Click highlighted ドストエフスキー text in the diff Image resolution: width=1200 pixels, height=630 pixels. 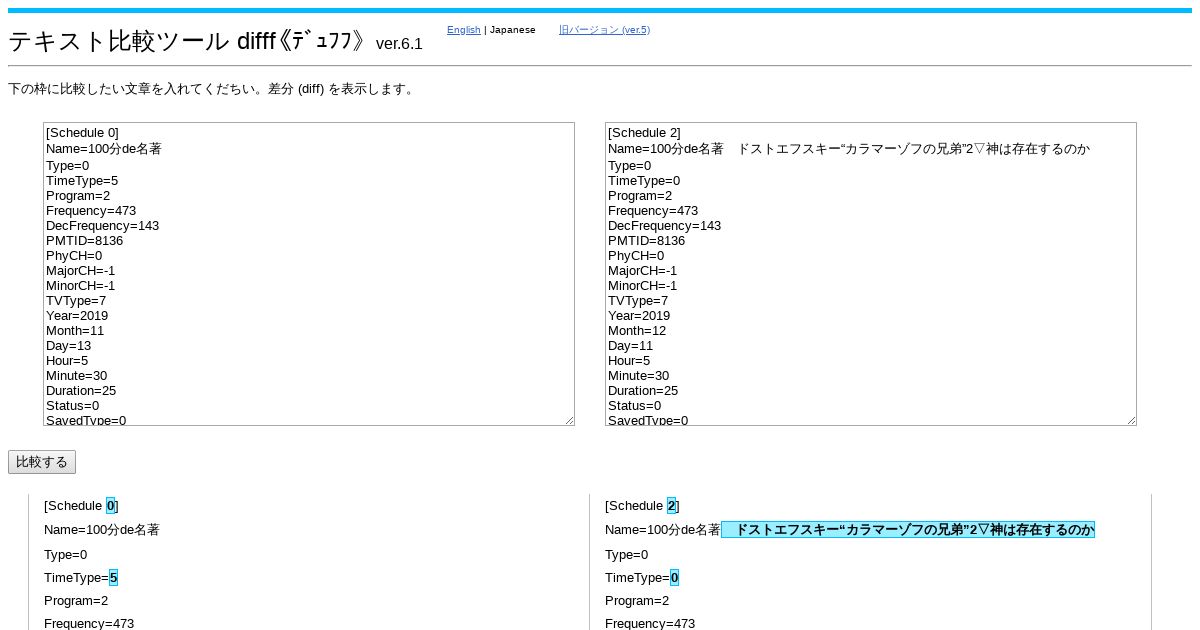click(x=908, y=530)
